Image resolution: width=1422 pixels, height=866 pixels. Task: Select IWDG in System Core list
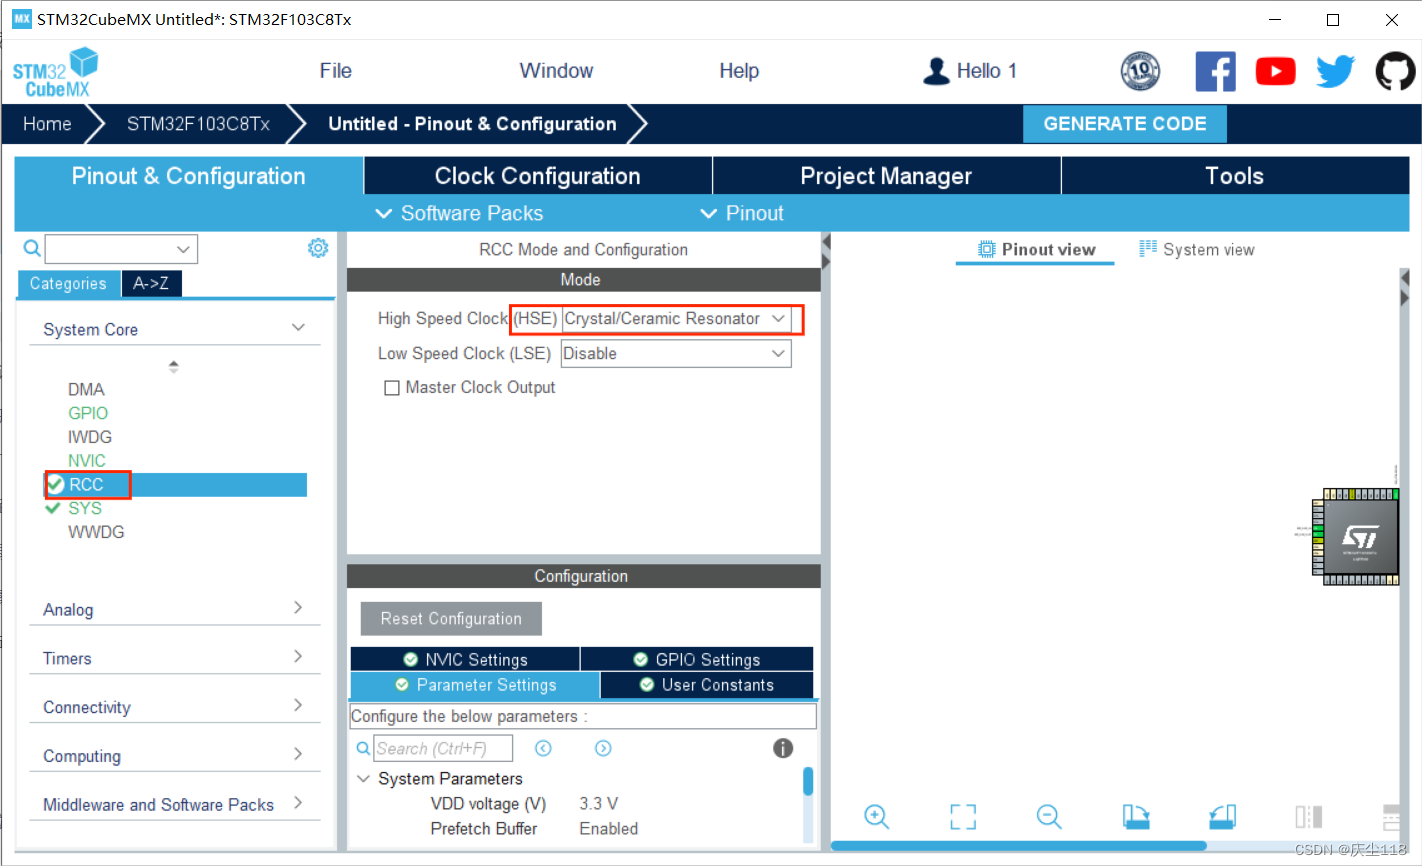tap(90, 437)
